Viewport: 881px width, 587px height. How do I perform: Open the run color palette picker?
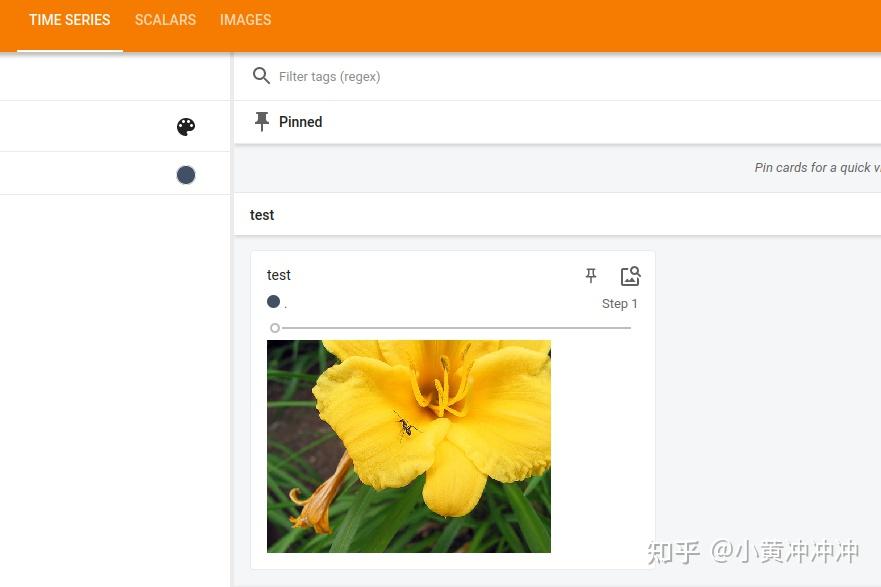tap(186, 126)
